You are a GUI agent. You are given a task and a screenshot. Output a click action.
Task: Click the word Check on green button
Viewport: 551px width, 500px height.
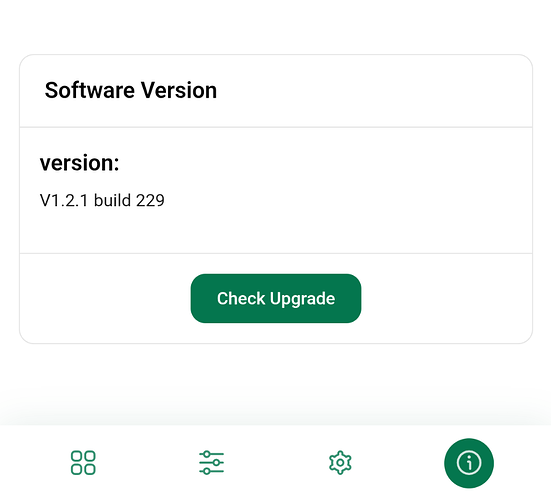tap(241, 298)
